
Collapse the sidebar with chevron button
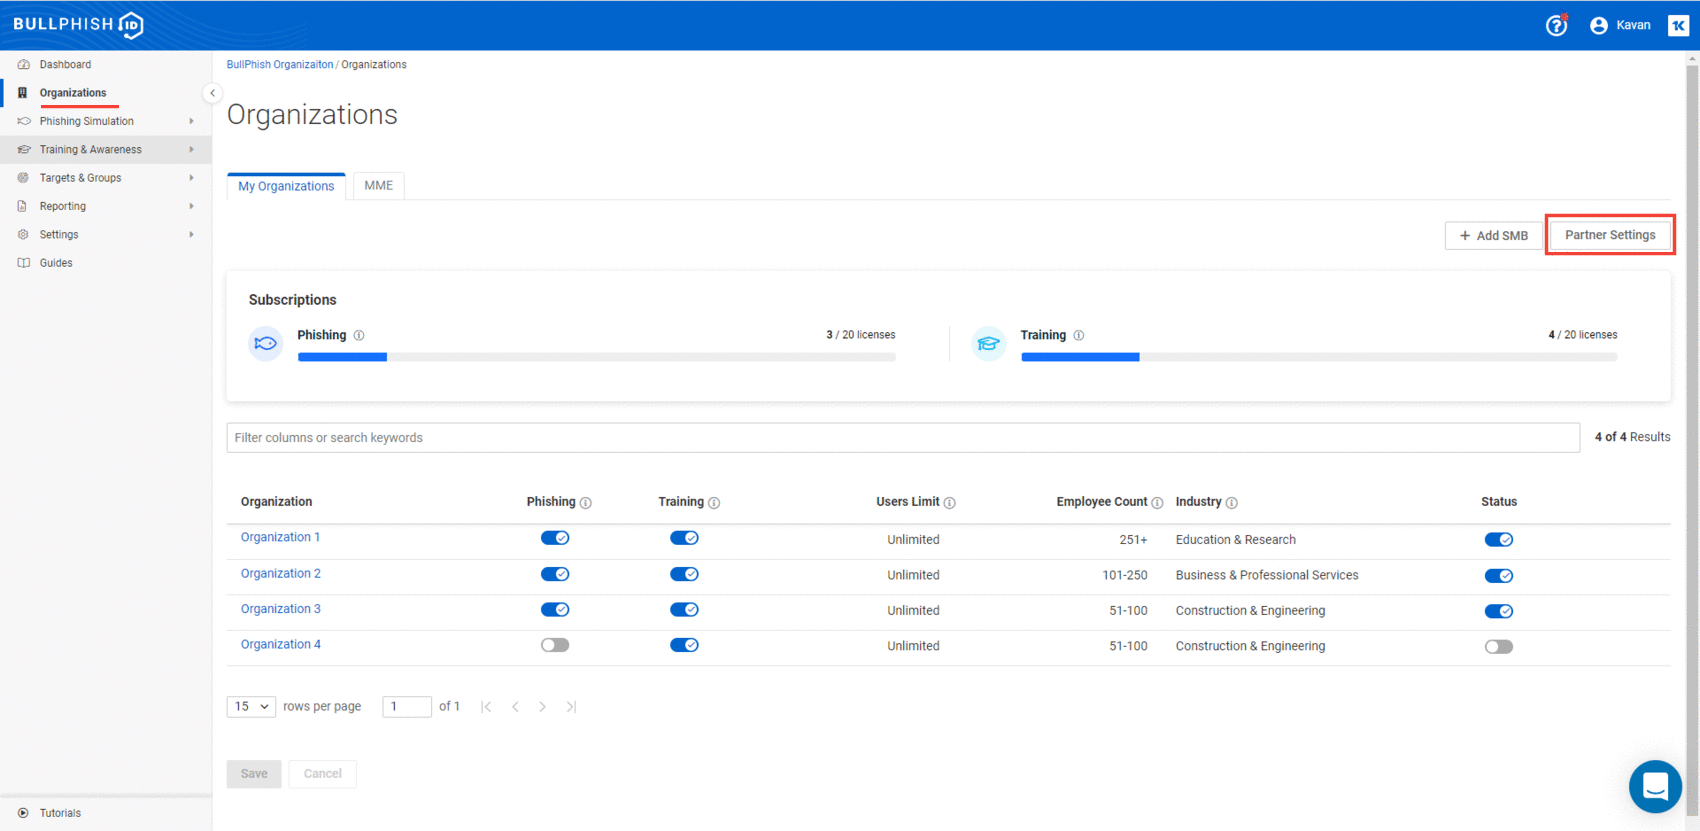212,93
